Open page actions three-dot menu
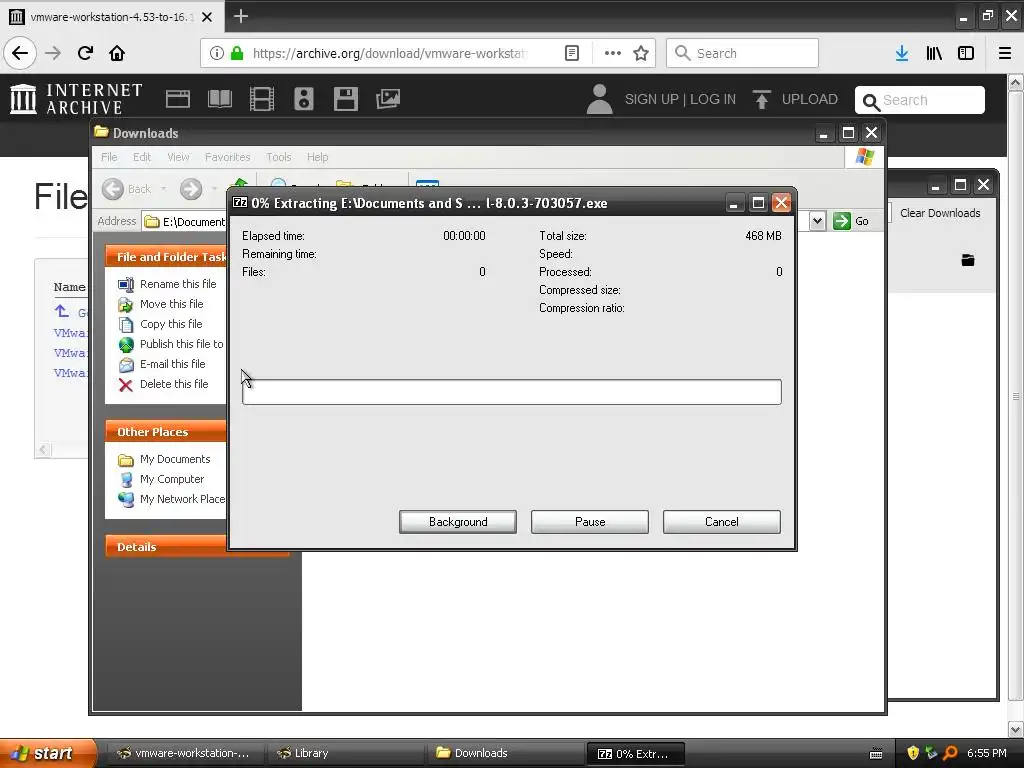 coord(612,53)
